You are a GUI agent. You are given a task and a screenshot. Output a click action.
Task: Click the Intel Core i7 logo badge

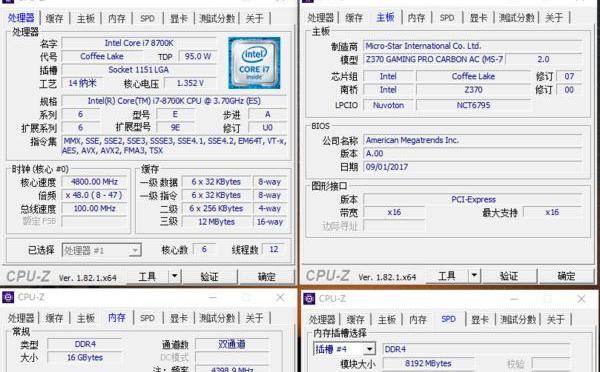(x=254, y=63)
